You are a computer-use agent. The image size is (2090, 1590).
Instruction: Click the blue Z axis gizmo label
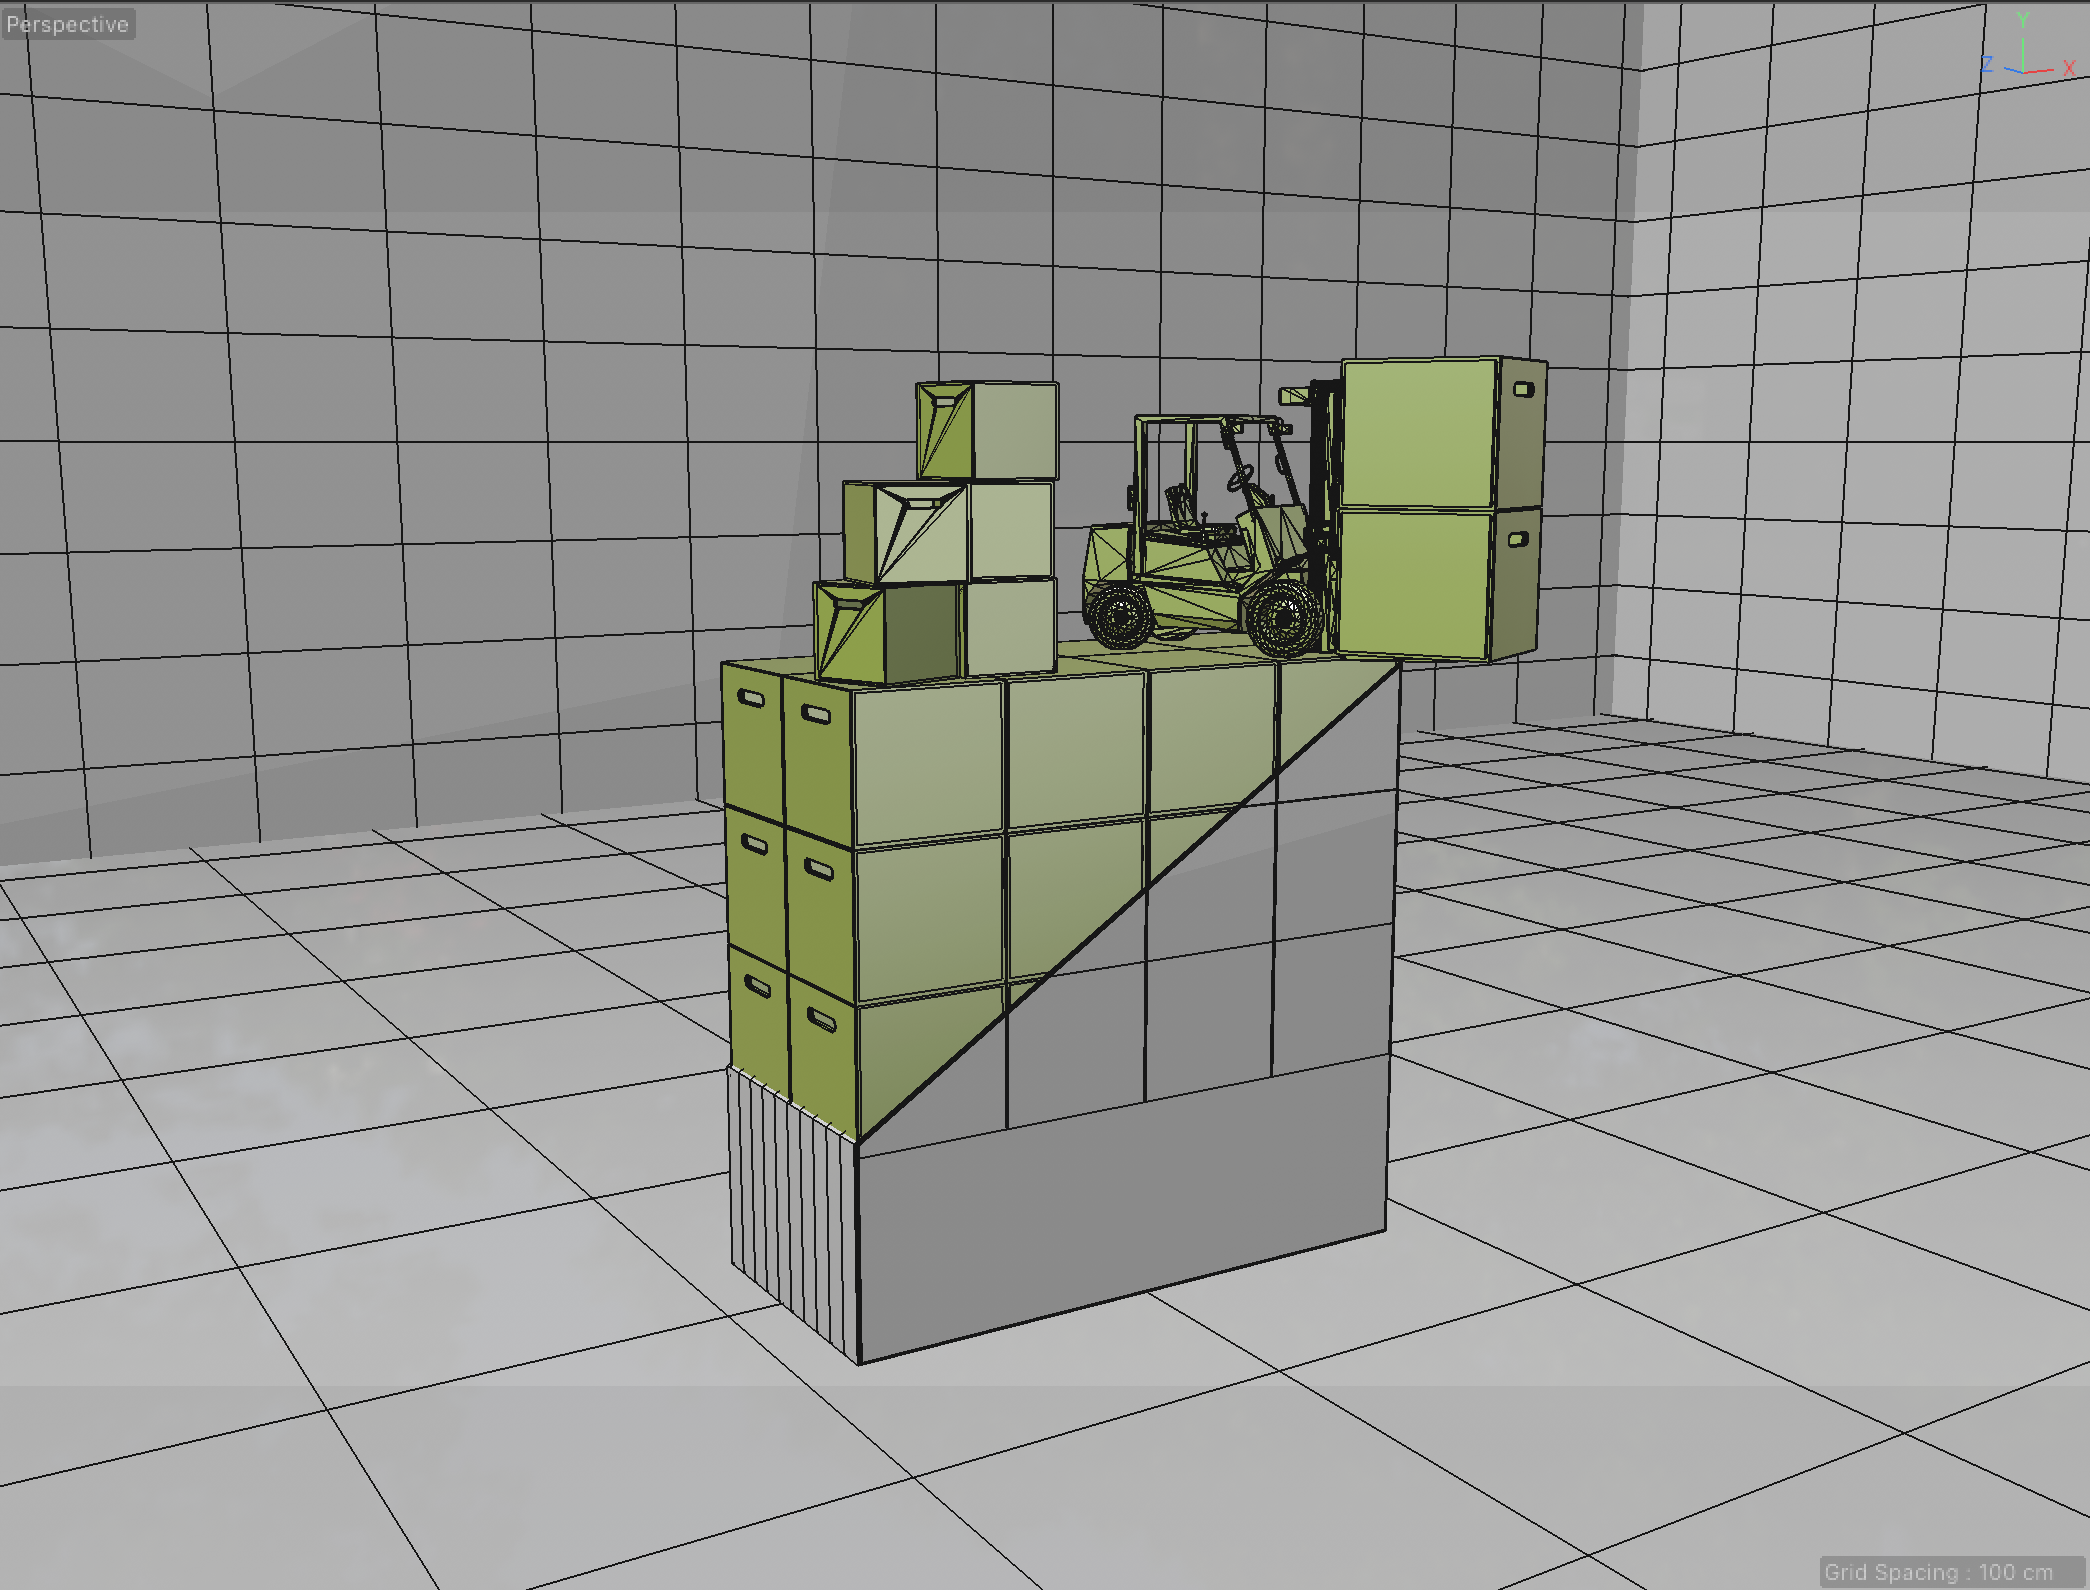click(x=1986, y=64)
